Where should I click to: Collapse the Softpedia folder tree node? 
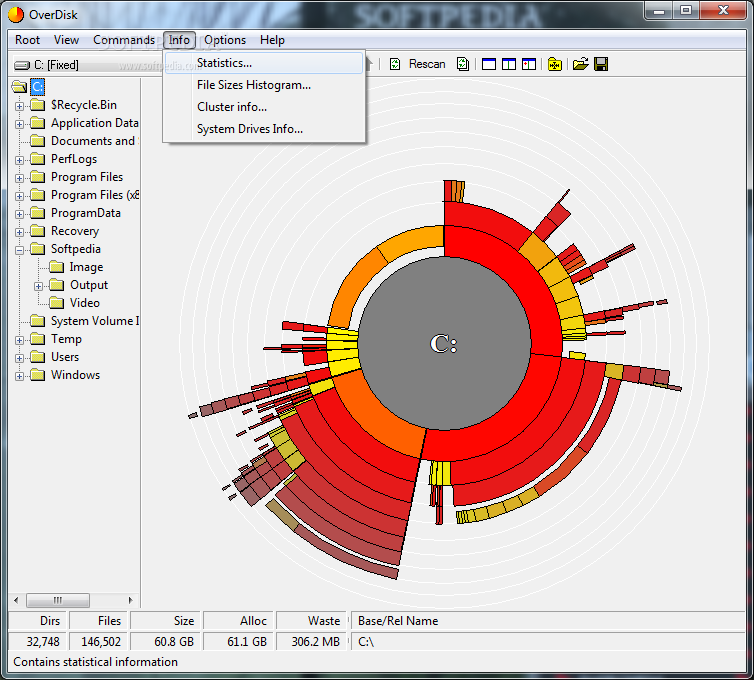20,249
